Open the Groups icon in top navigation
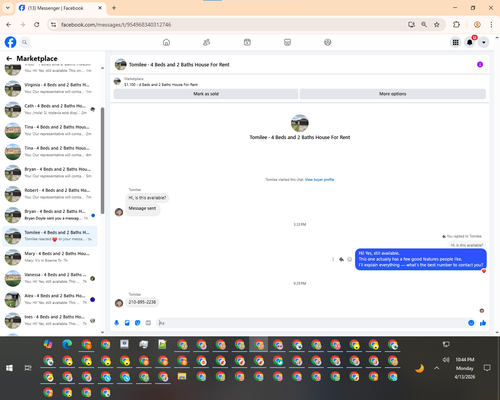This screenshot has width=500, height=400. 328,42
